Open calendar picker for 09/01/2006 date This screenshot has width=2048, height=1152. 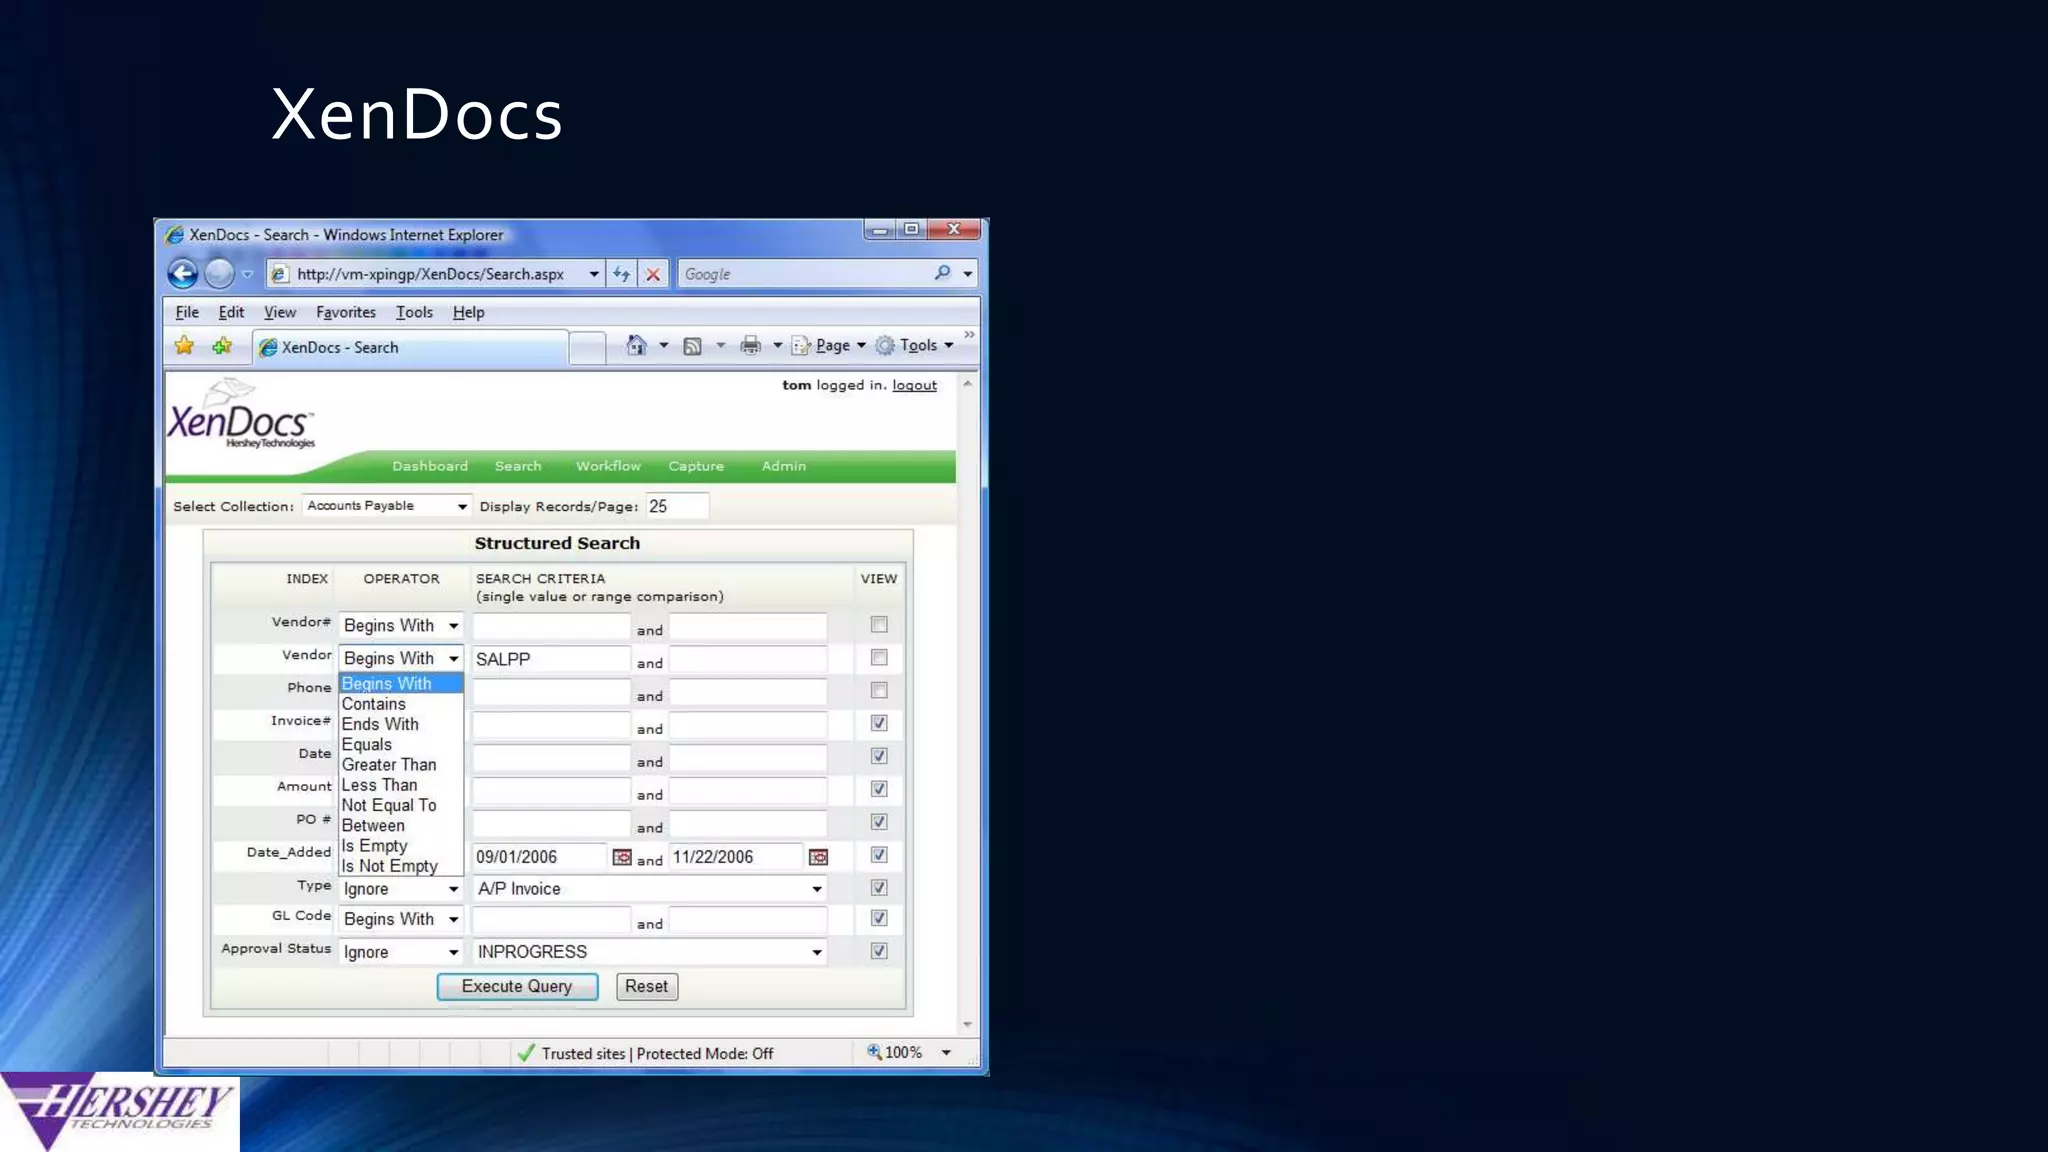pyautogui.click(x=622, y=857)
